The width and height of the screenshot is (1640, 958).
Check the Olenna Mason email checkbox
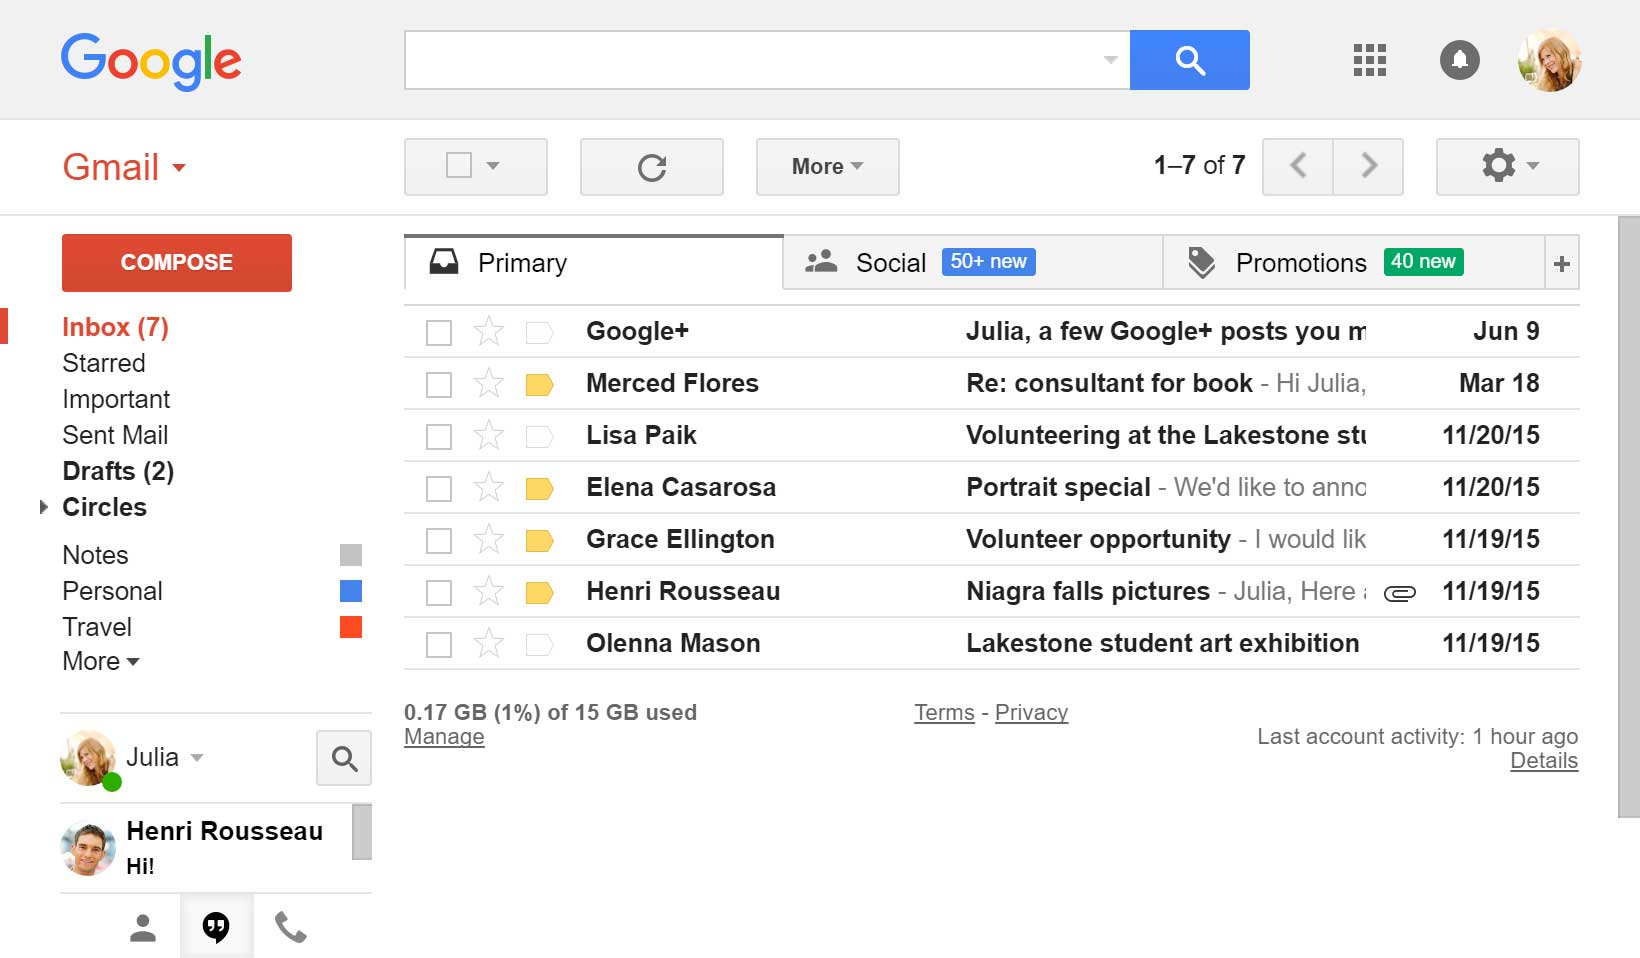[x=439, y=644]
